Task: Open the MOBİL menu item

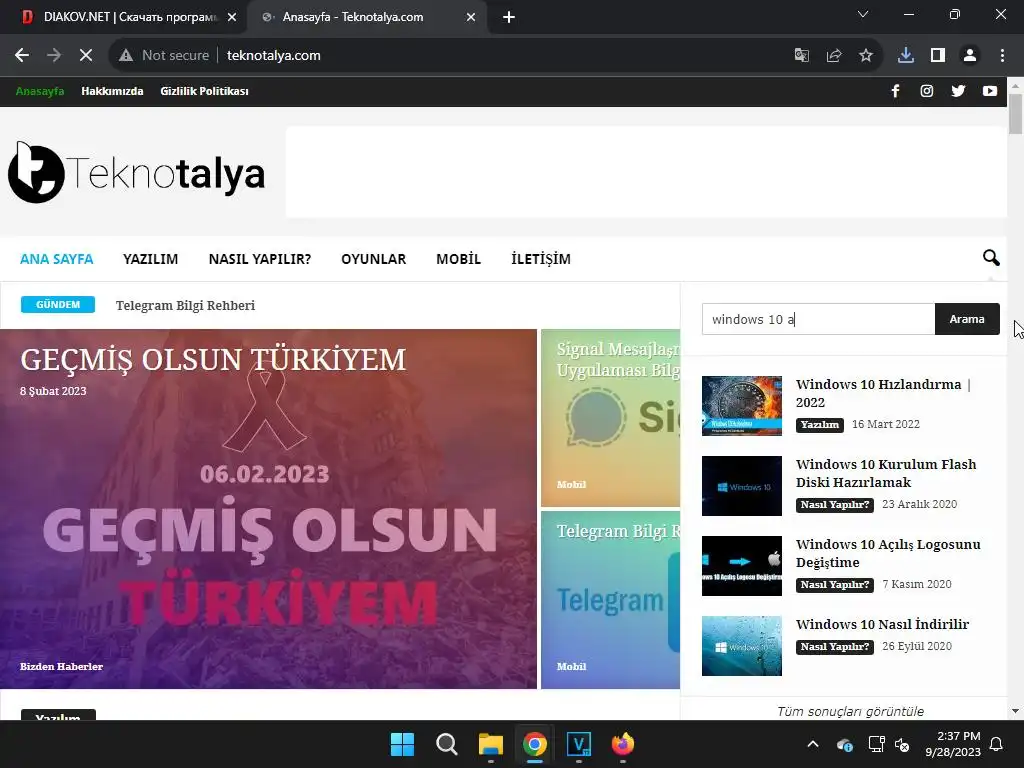Action: 458,259
